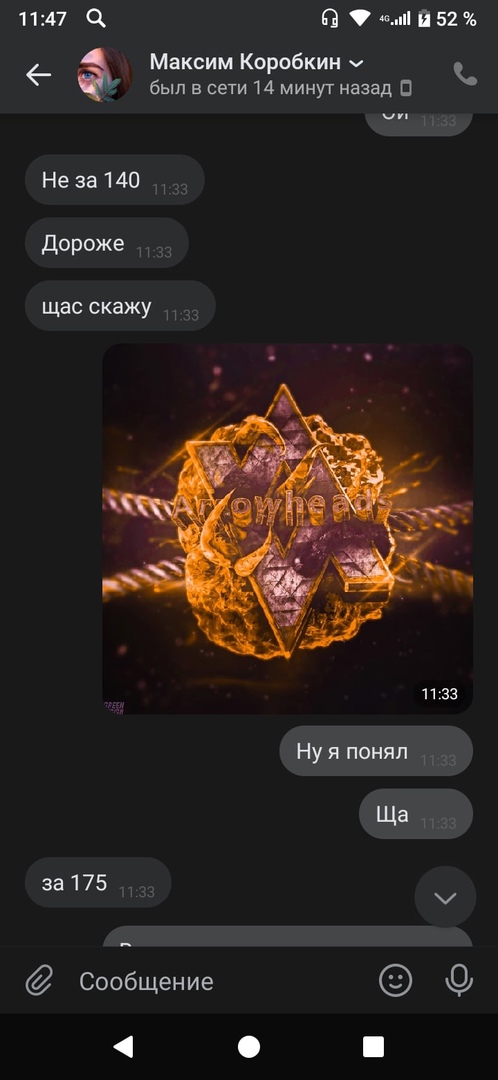Select the 'Дороже' message bubble

107,242
